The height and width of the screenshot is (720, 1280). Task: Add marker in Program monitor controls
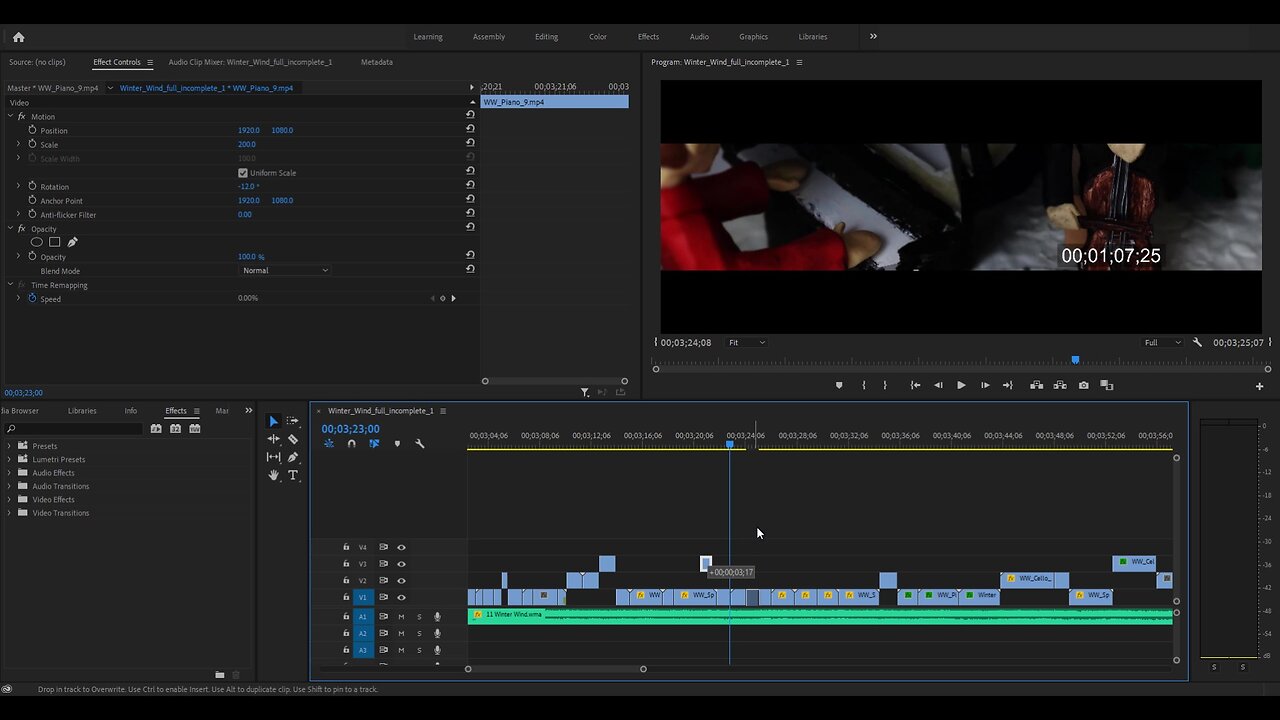[839, 385]
